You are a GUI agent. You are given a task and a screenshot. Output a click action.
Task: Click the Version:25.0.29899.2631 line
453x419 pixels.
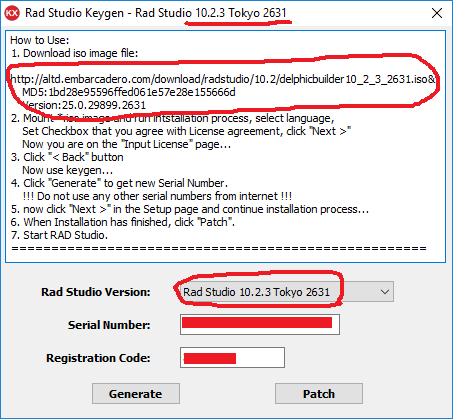[84, 105]
